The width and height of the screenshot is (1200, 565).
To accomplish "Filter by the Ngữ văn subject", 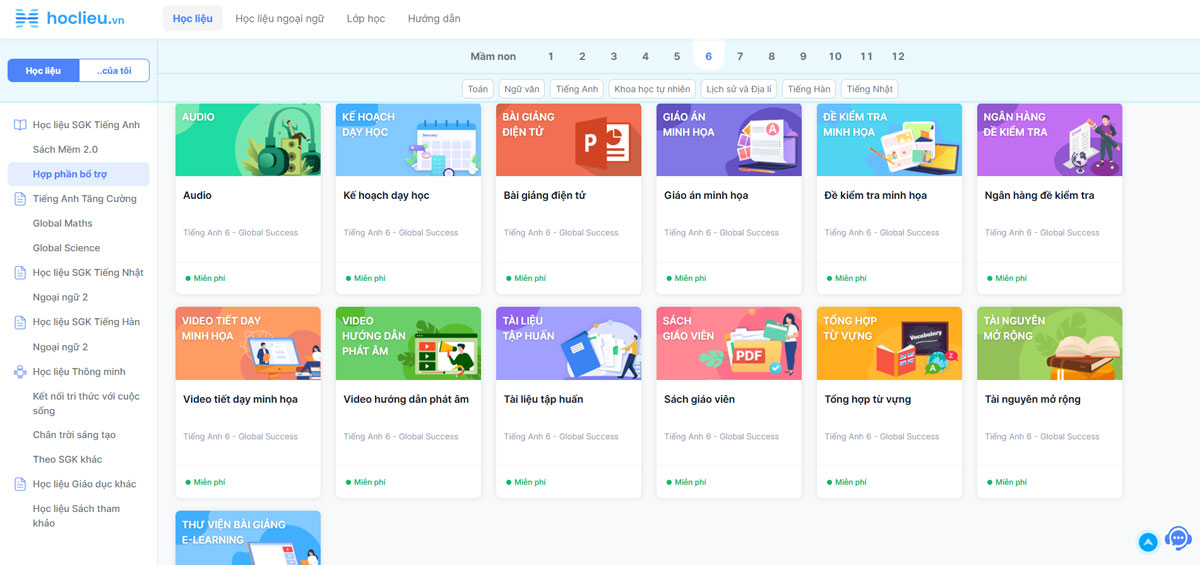I will pos(522,89).
